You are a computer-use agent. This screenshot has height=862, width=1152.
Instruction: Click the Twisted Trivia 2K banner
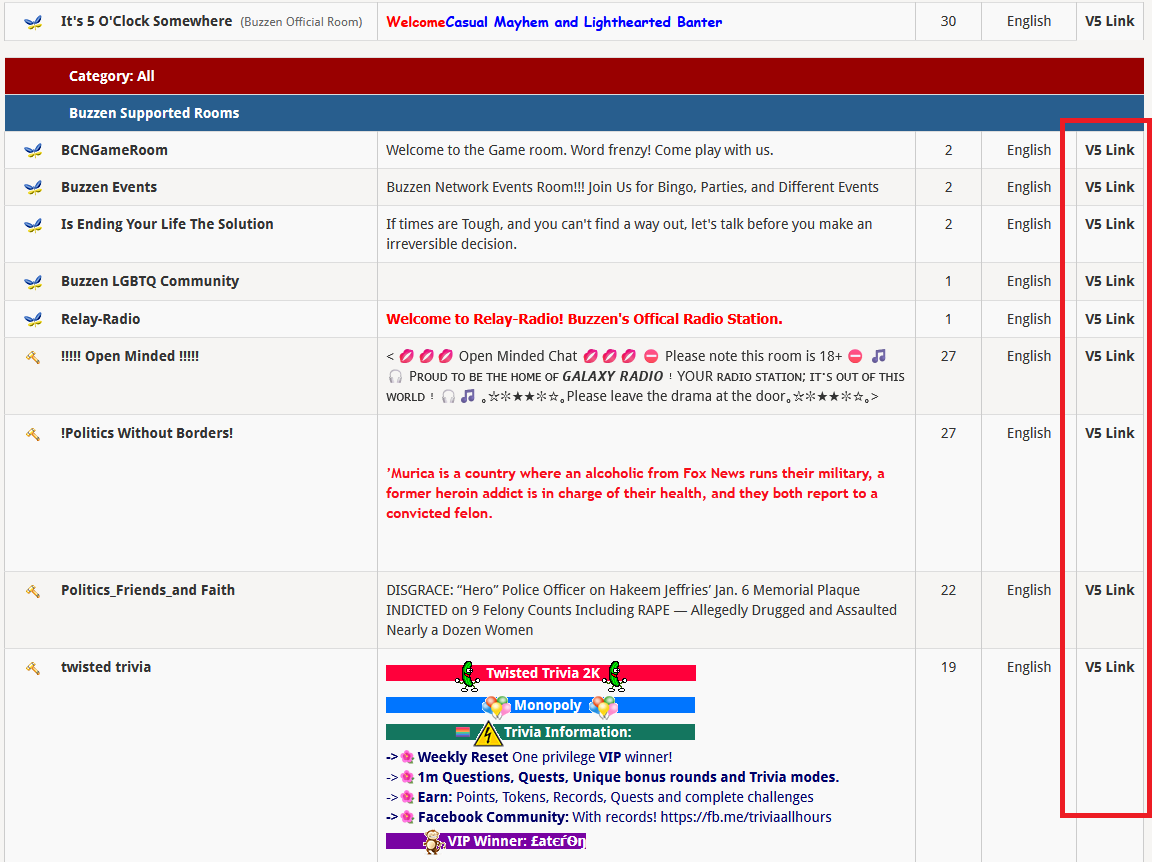point(541,673)
